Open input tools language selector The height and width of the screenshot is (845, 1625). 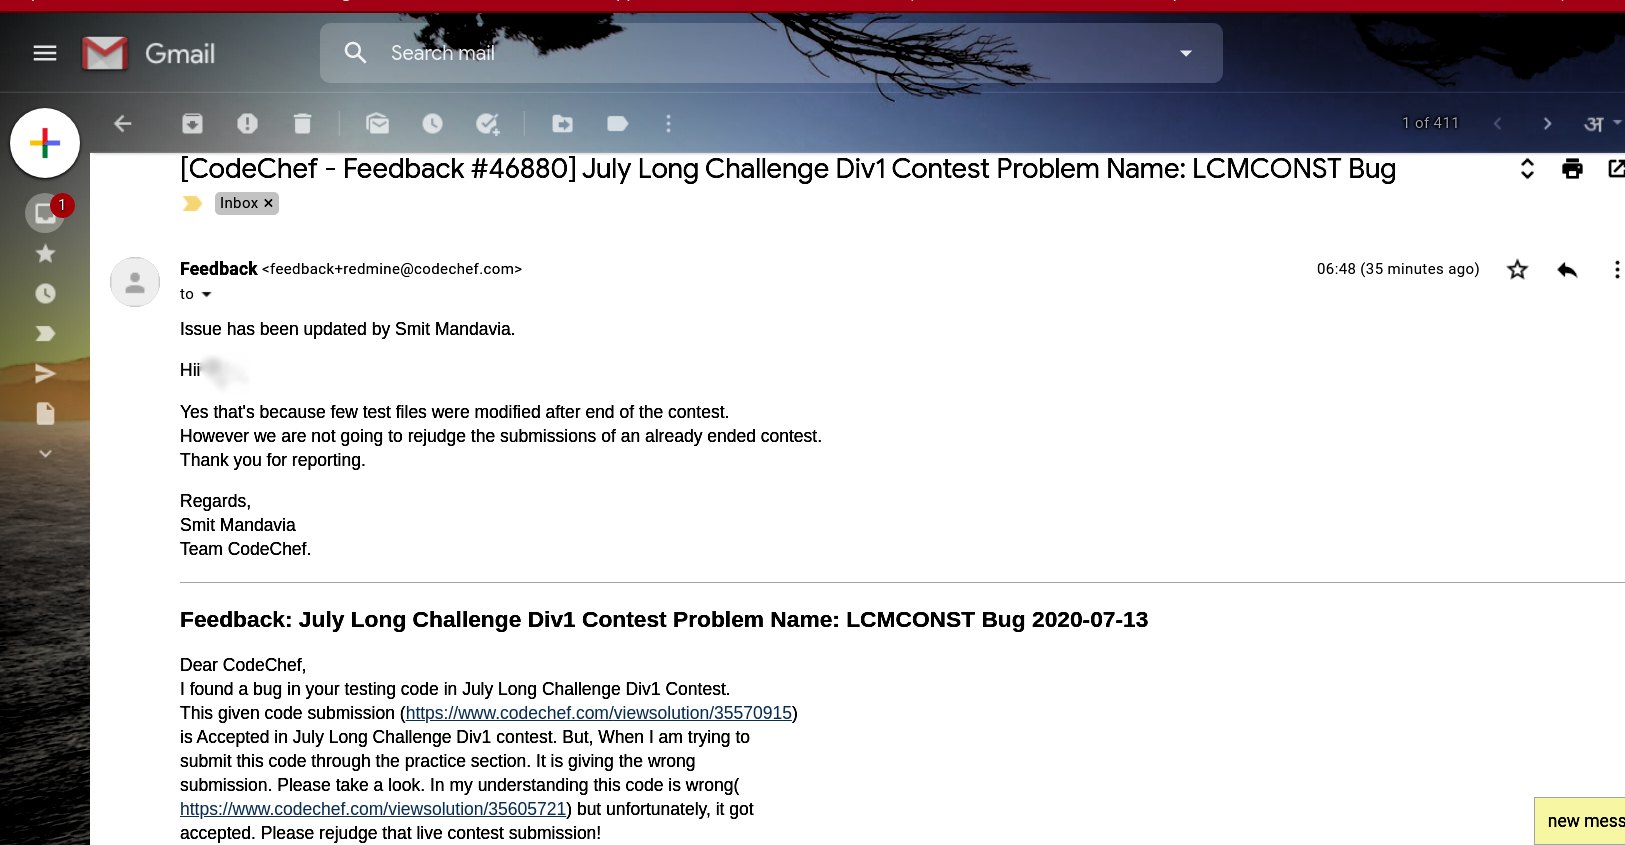1602,123
